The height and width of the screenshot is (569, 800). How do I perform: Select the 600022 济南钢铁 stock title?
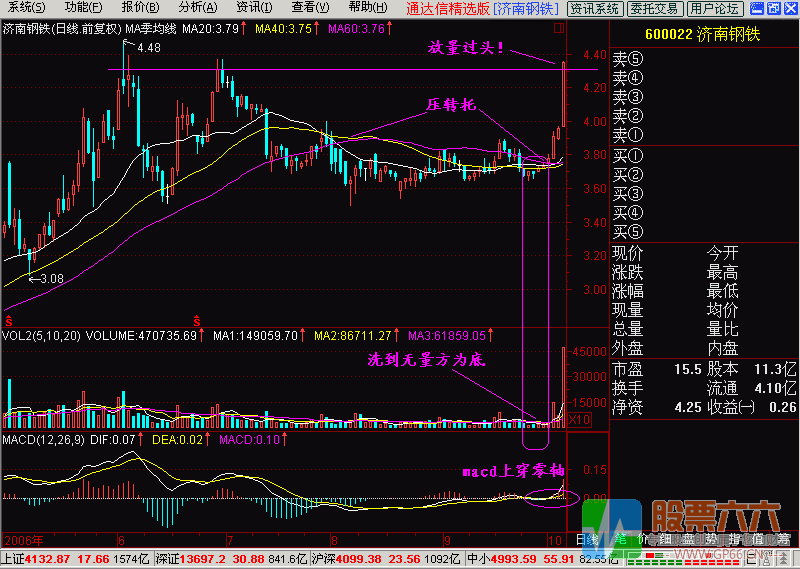pos(703,35)
